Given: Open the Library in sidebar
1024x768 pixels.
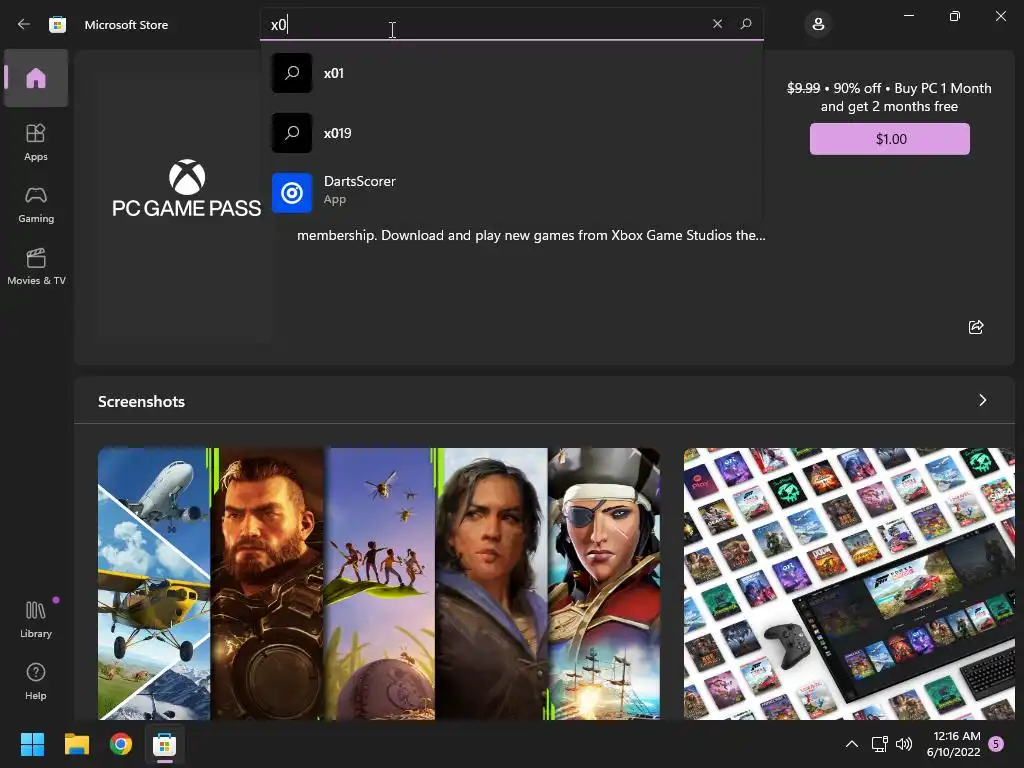Looking at the screenshot, I should pyautogui.click(x=36, y=619).
